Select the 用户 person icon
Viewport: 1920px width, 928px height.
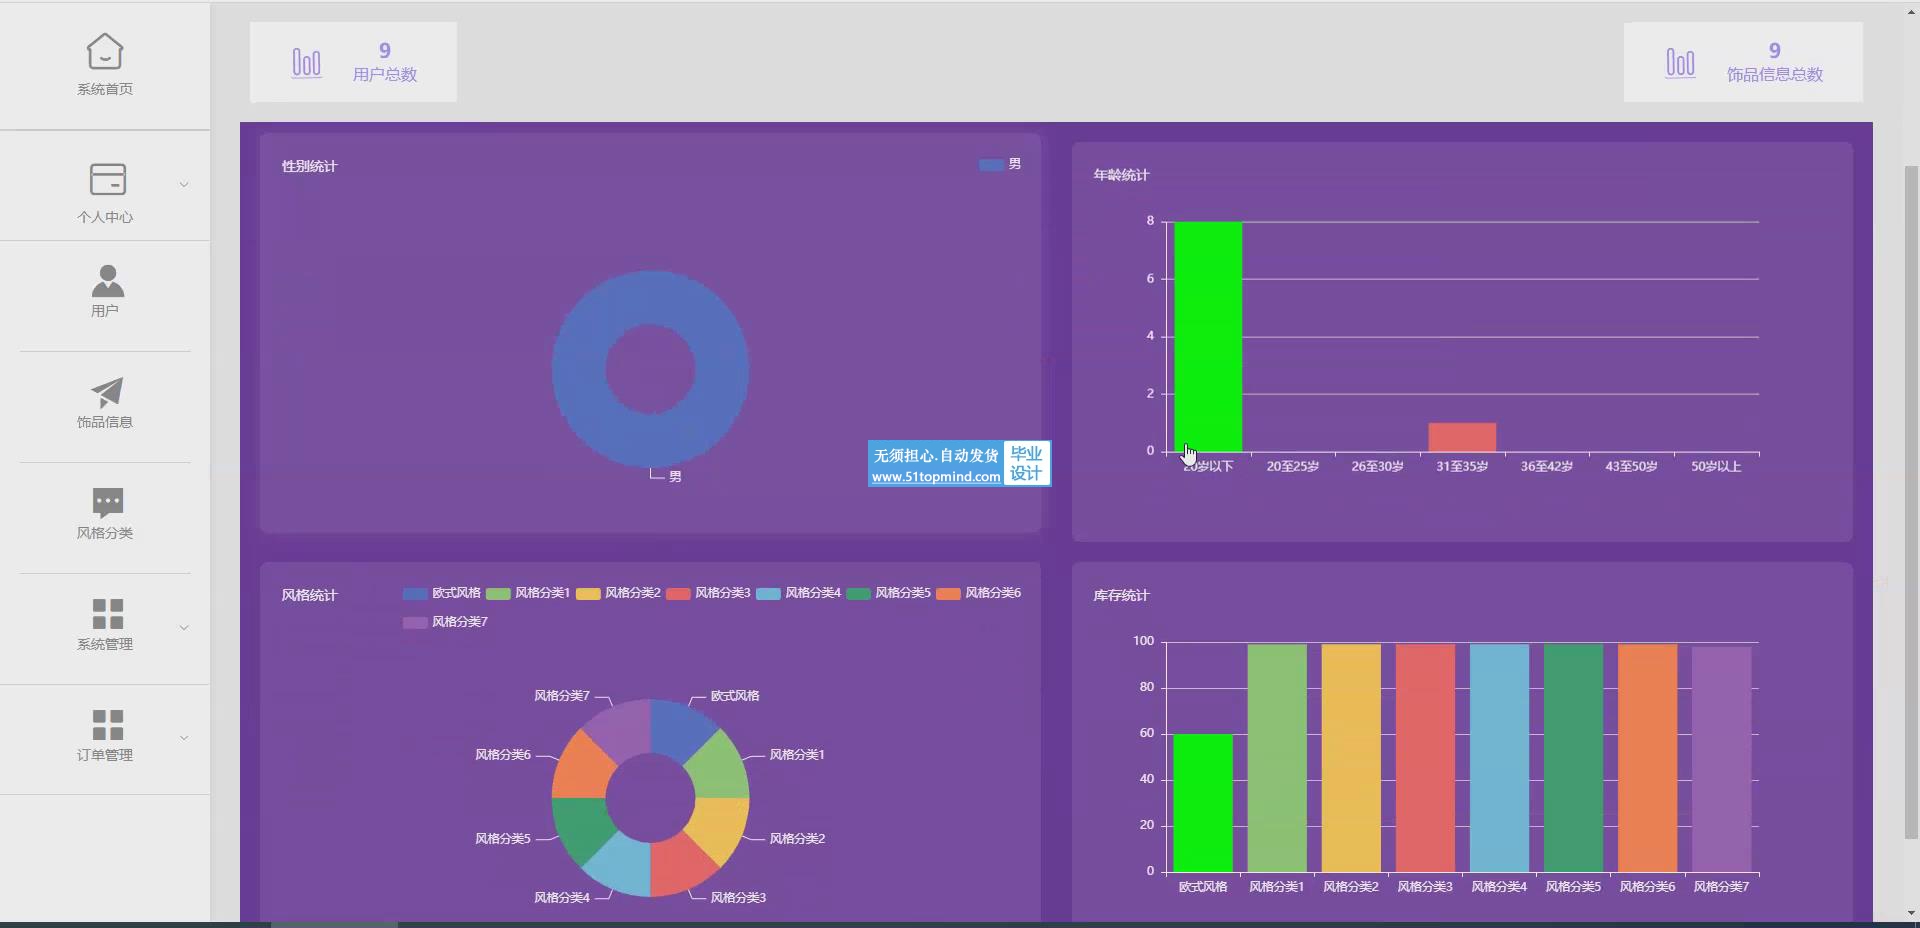pos(107,281)
